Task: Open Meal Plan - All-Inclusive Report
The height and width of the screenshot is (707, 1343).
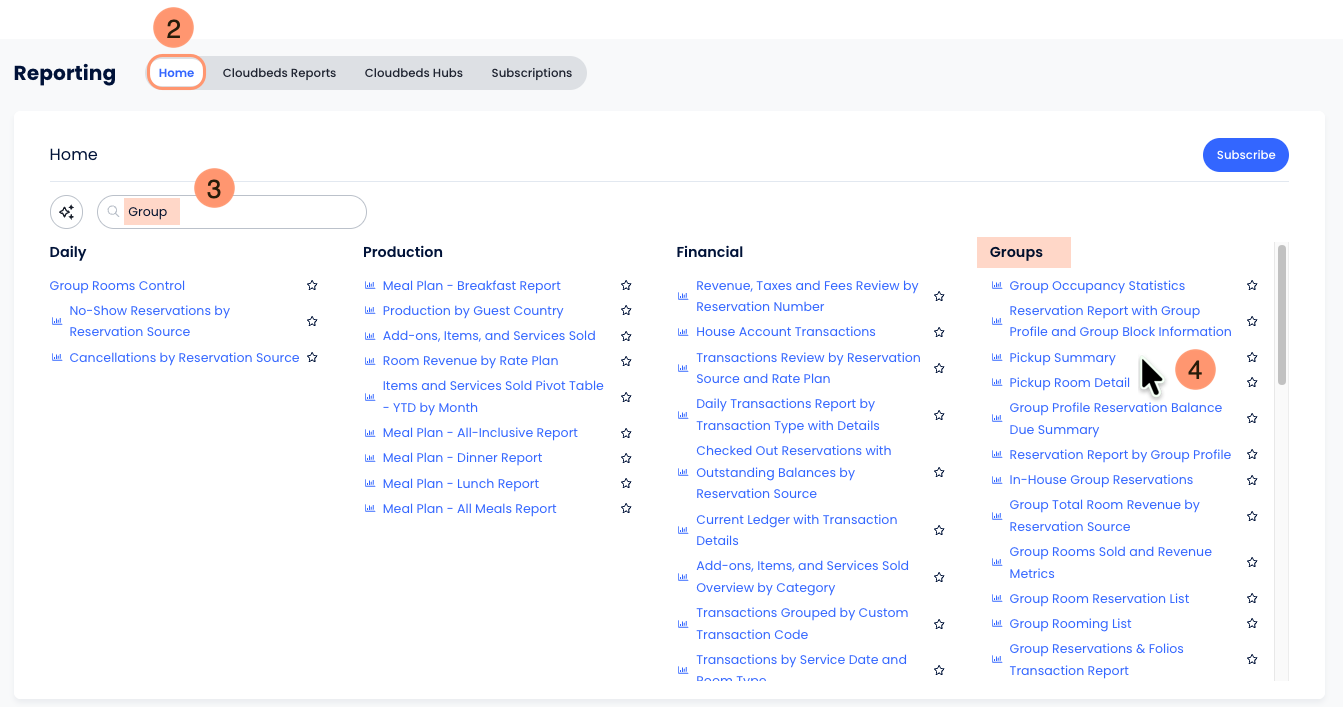Action: (x=480, y=433)
